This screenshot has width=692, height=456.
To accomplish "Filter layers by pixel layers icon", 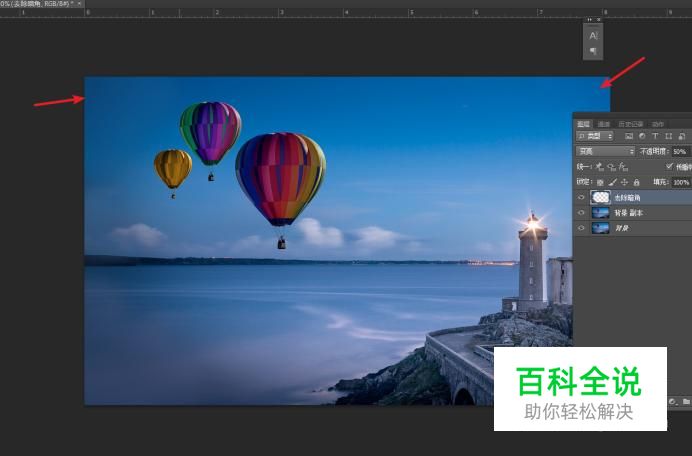I will [629, 136].
